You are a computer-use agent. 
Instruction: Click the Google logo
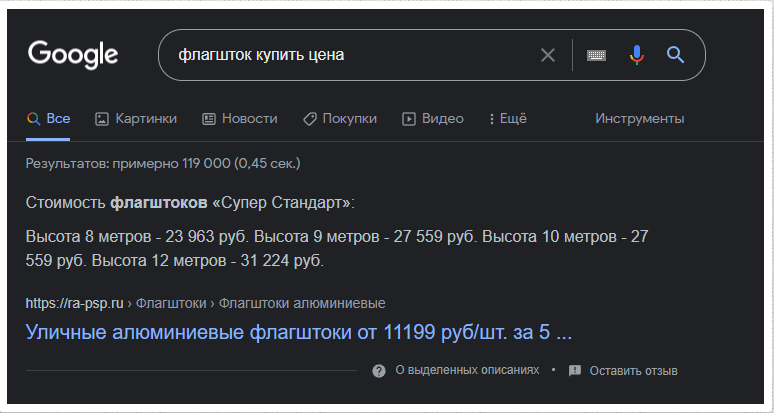tap(73, 55)
